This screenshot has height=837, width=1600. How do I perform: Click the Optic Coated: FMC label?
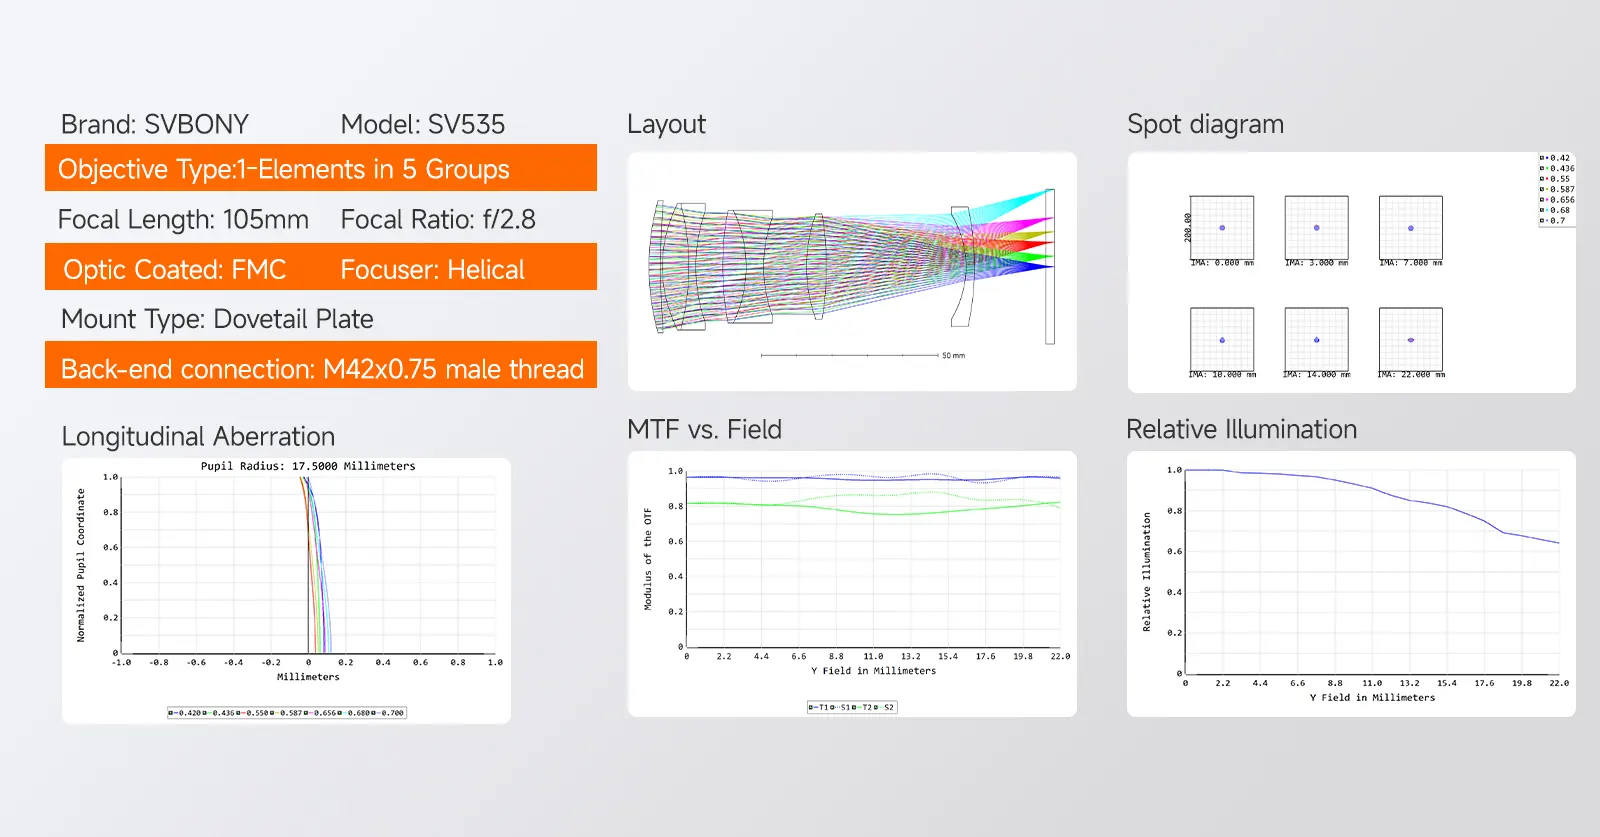175,269
